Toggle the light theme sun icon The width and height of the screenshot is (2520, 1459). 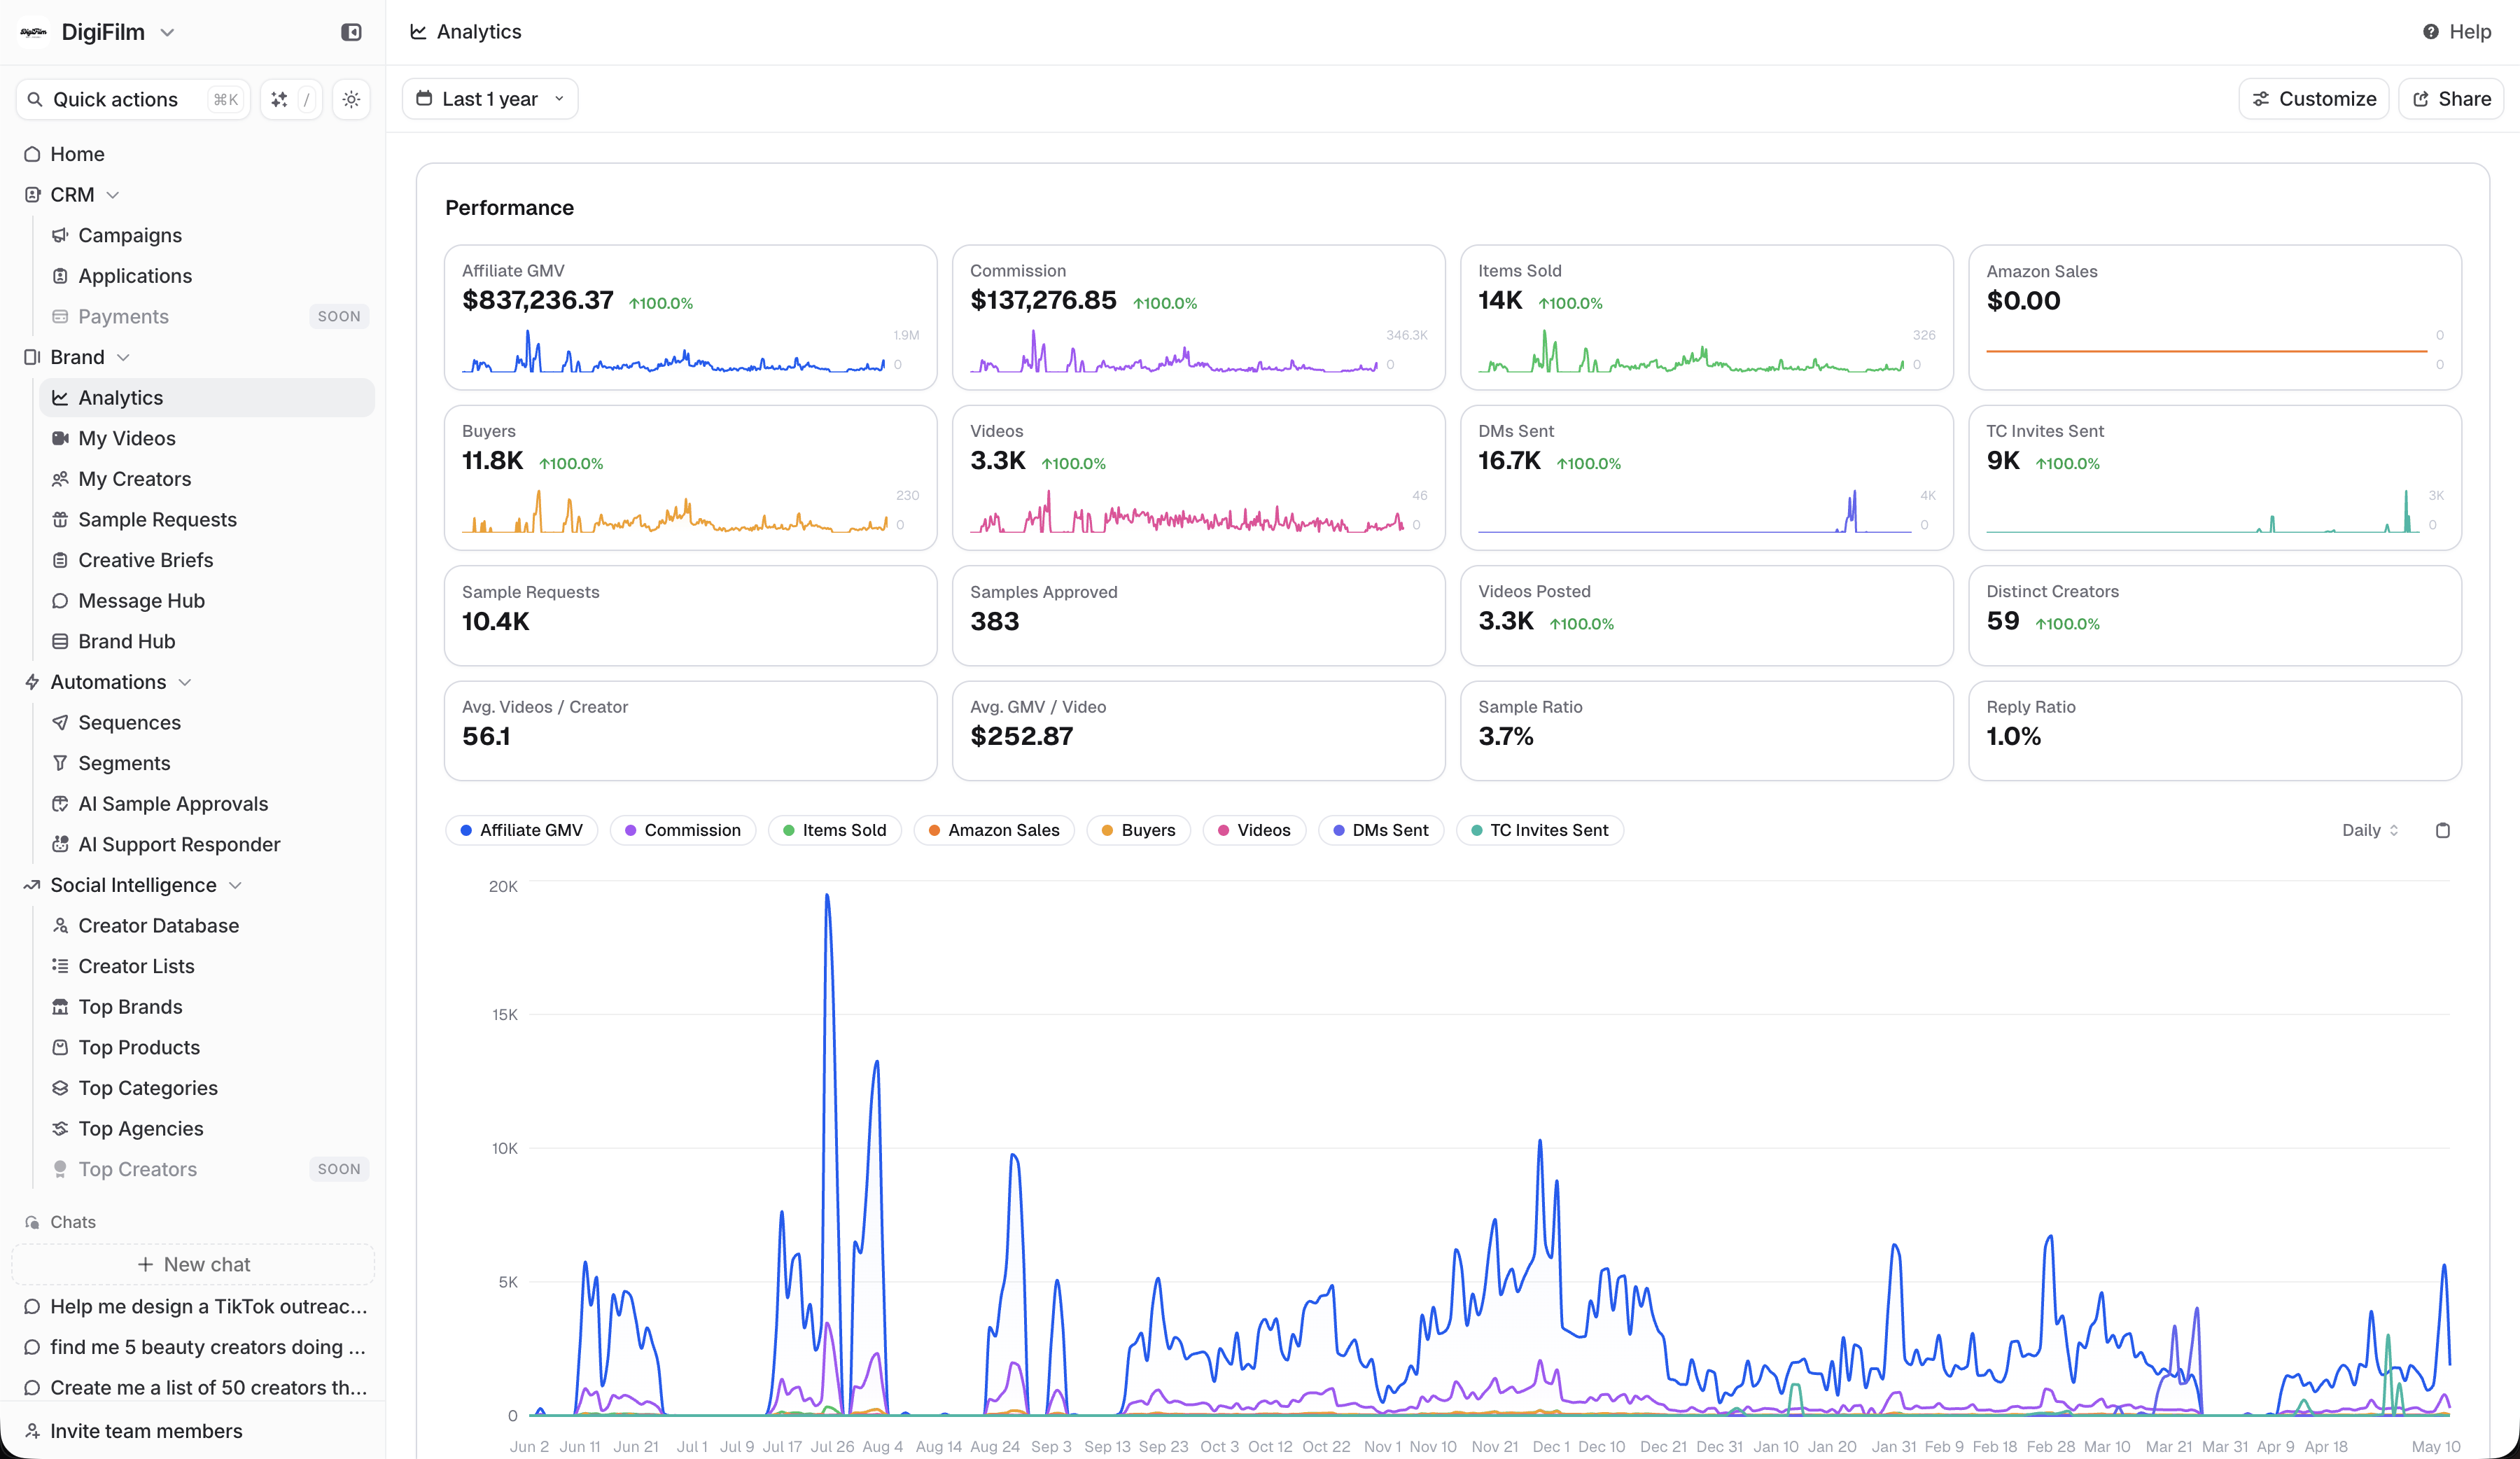coord(351,99)
